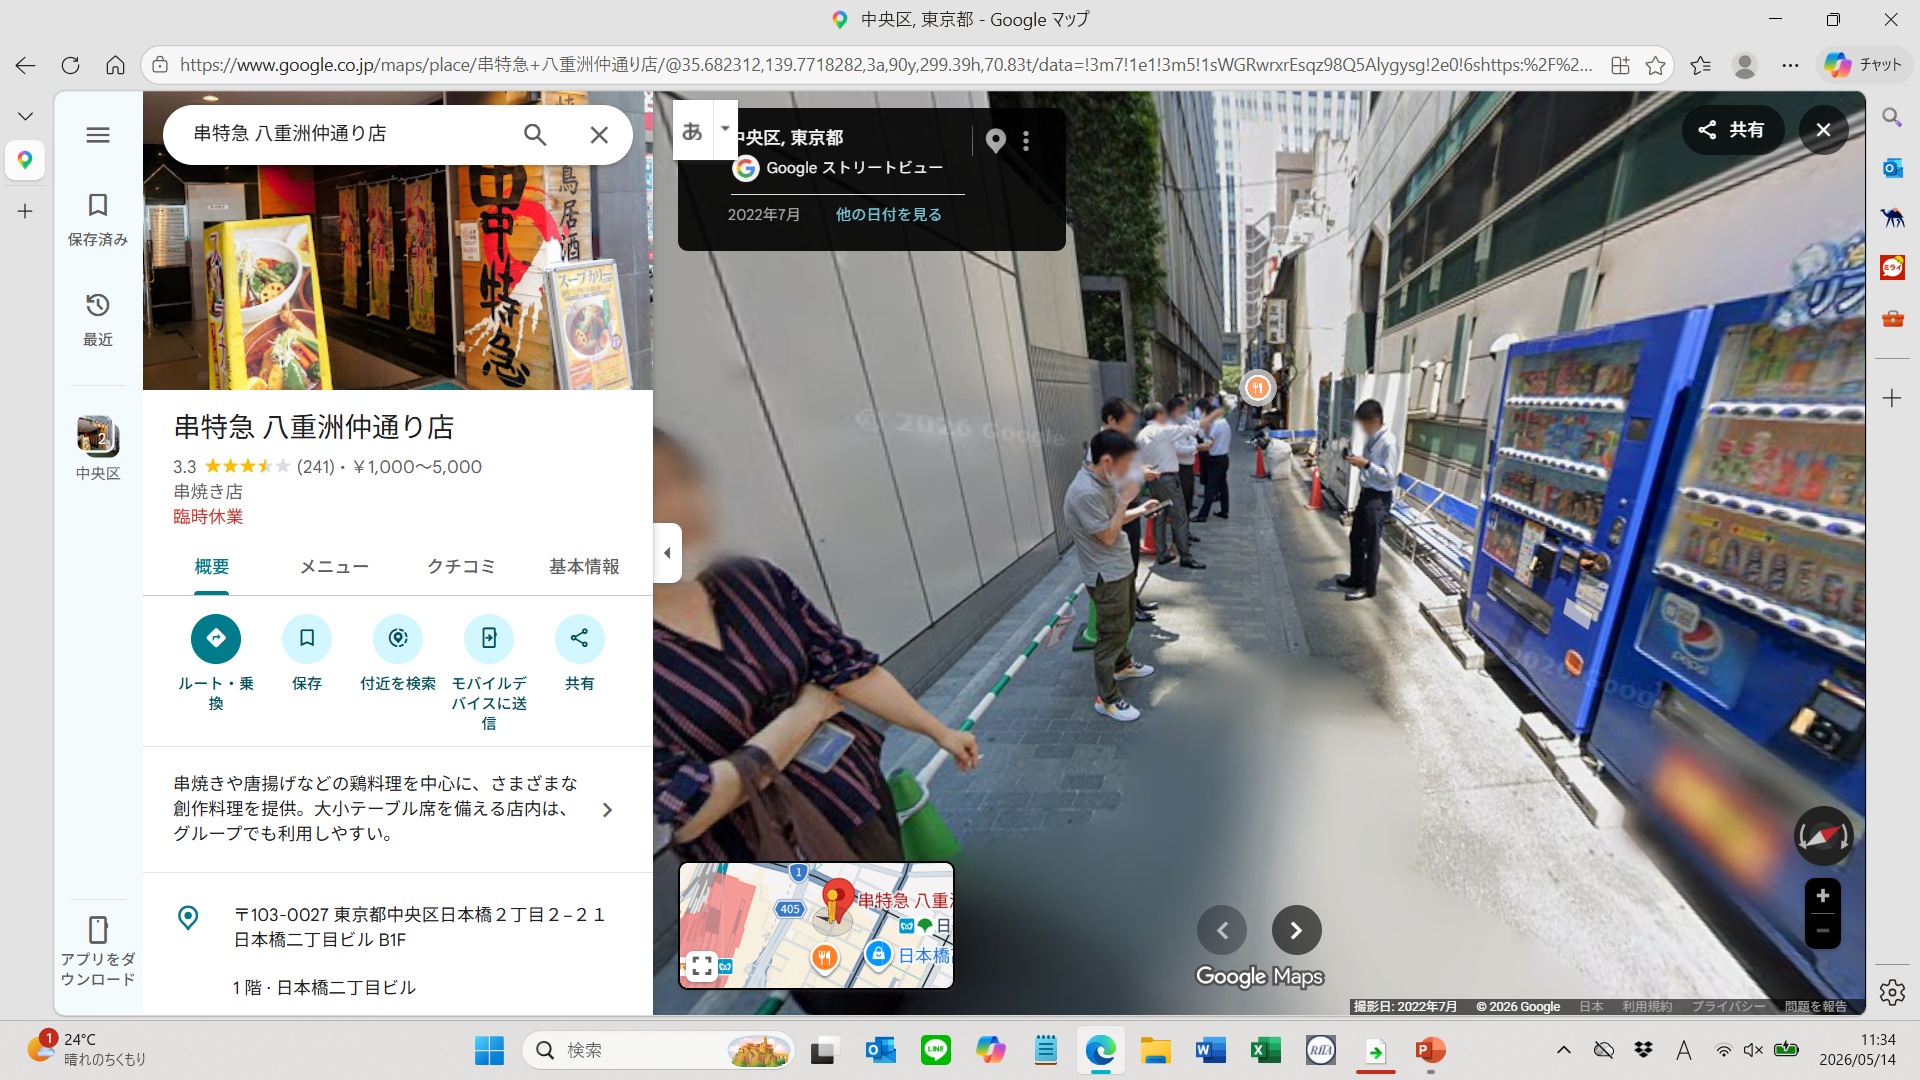Click the (241) reviews count
The width and height of the screenshot is (1920, 1080).
click(316, 467)
